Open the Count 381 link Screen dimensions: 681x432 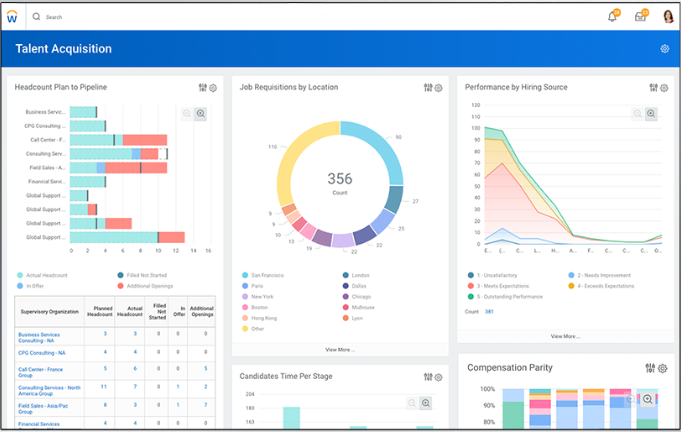(489, 311)
